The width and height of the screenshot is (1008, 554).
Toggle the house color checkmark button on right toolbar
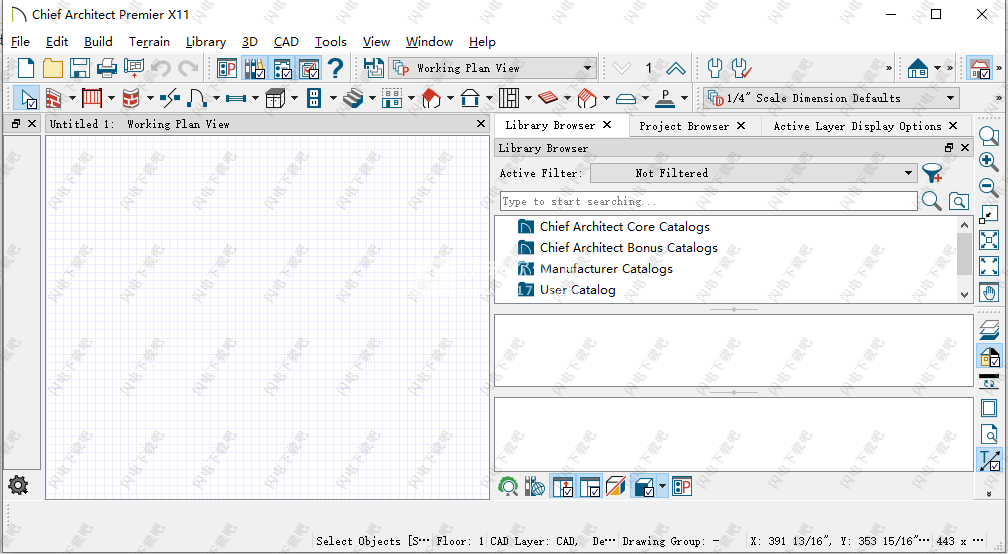click(x=989, y=356)
